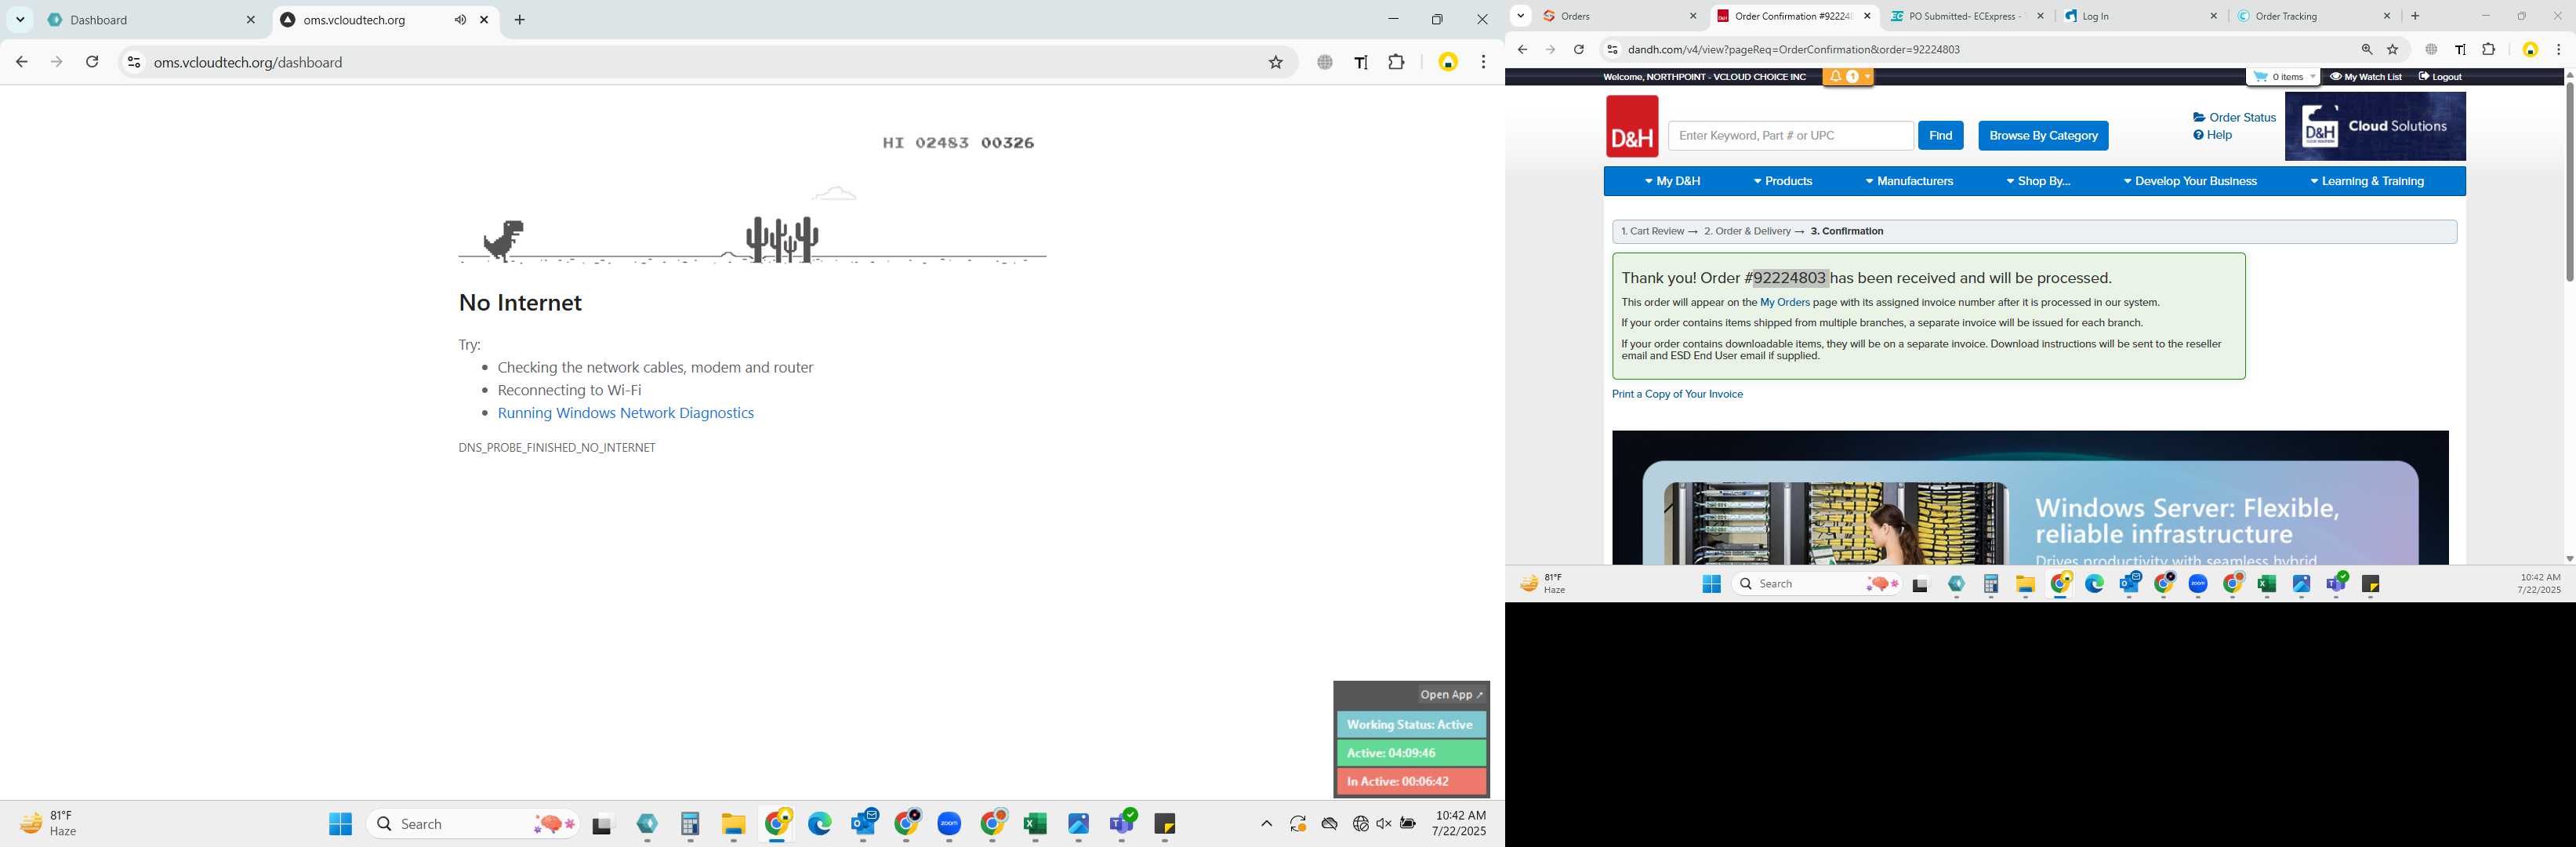This screenshot has height=847, width=2576.
Task: Switch to PO Submitted- ECExpress tab
Action: point(1968,16)
